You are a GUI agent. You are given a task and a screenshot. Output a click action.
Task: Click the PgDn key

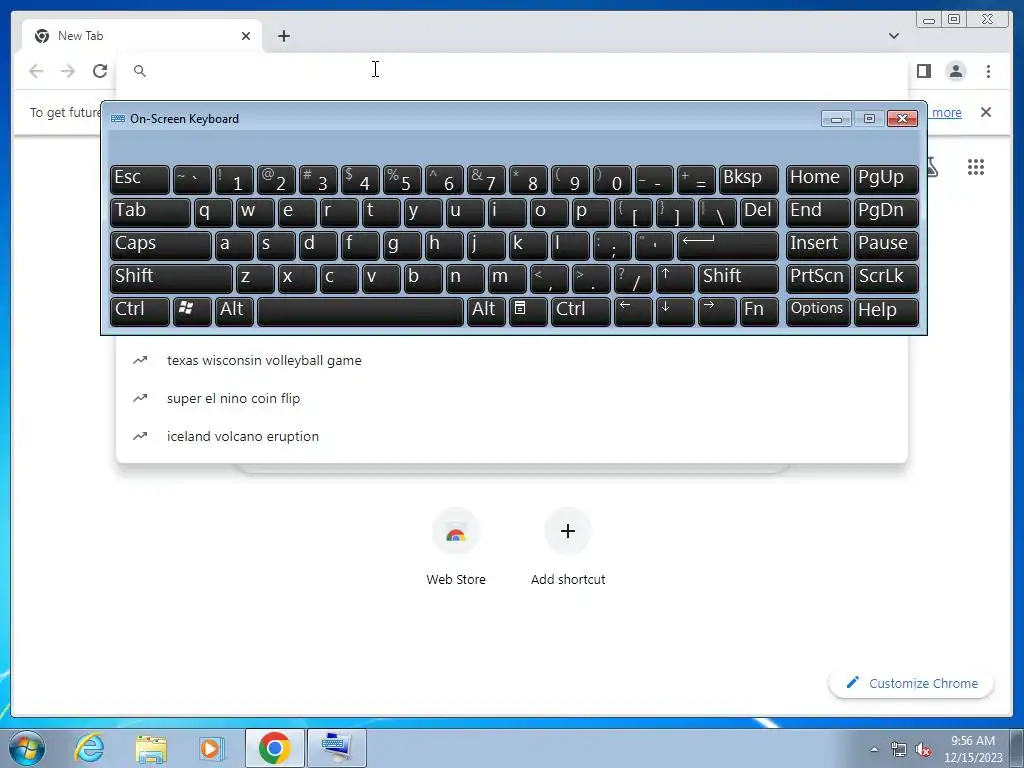tap(886, 212)
